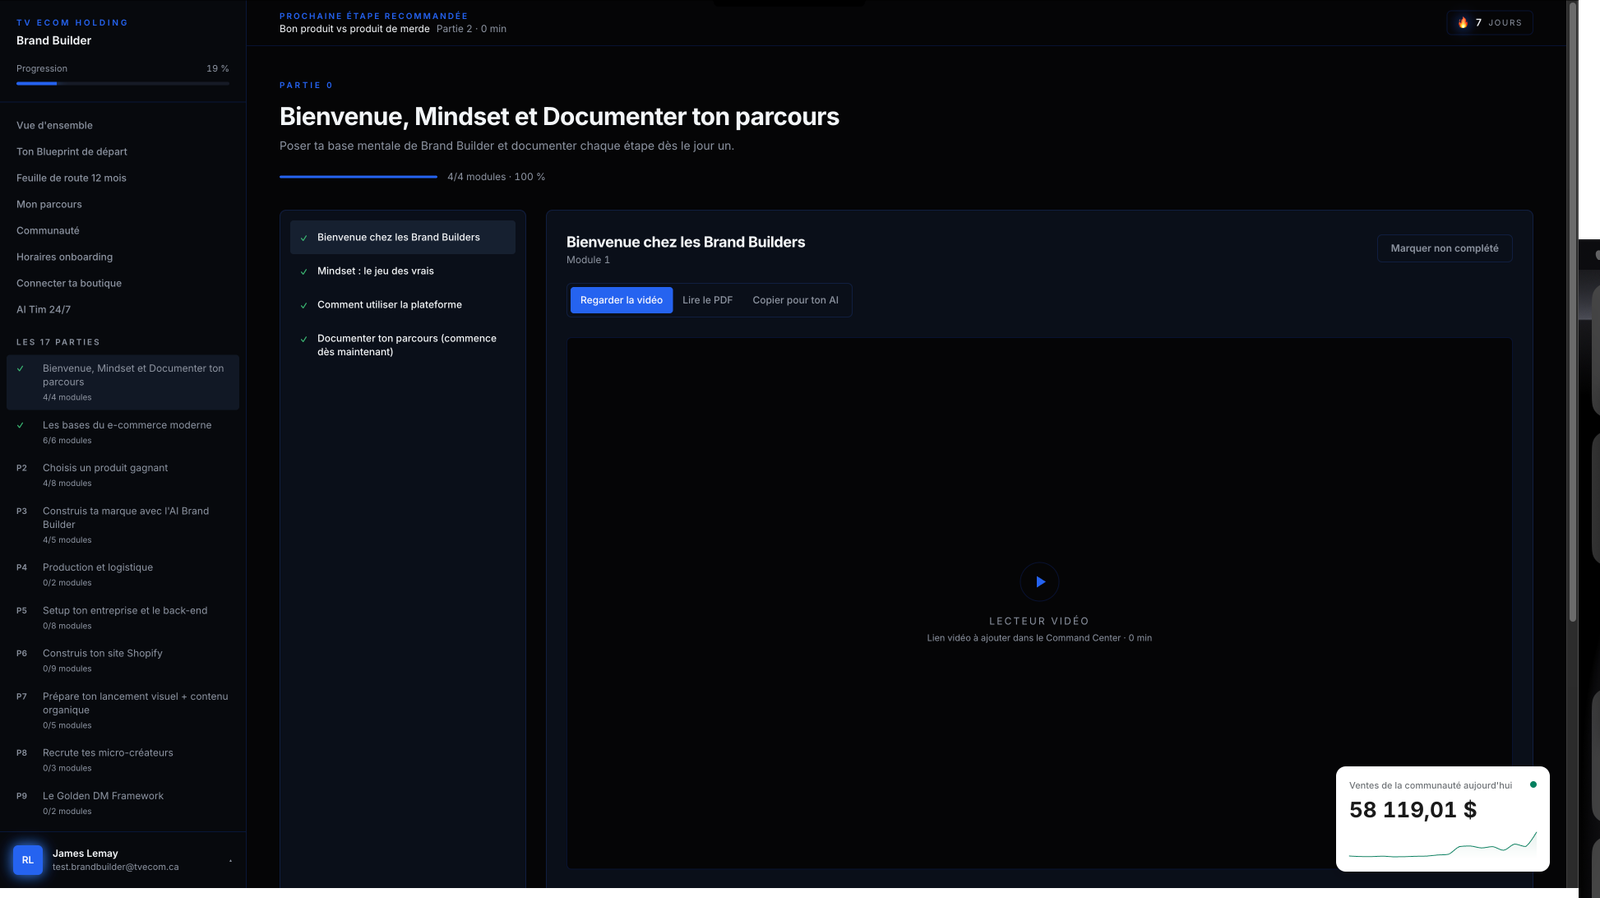
Task: Open part 'Construis ta marque avec l'AI Brand Builder'
Action: (123, 525)
